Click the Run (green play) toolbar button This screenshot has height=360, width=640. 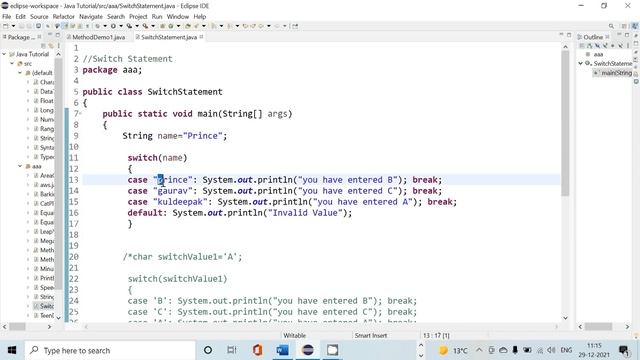click(x=113, y=26)
